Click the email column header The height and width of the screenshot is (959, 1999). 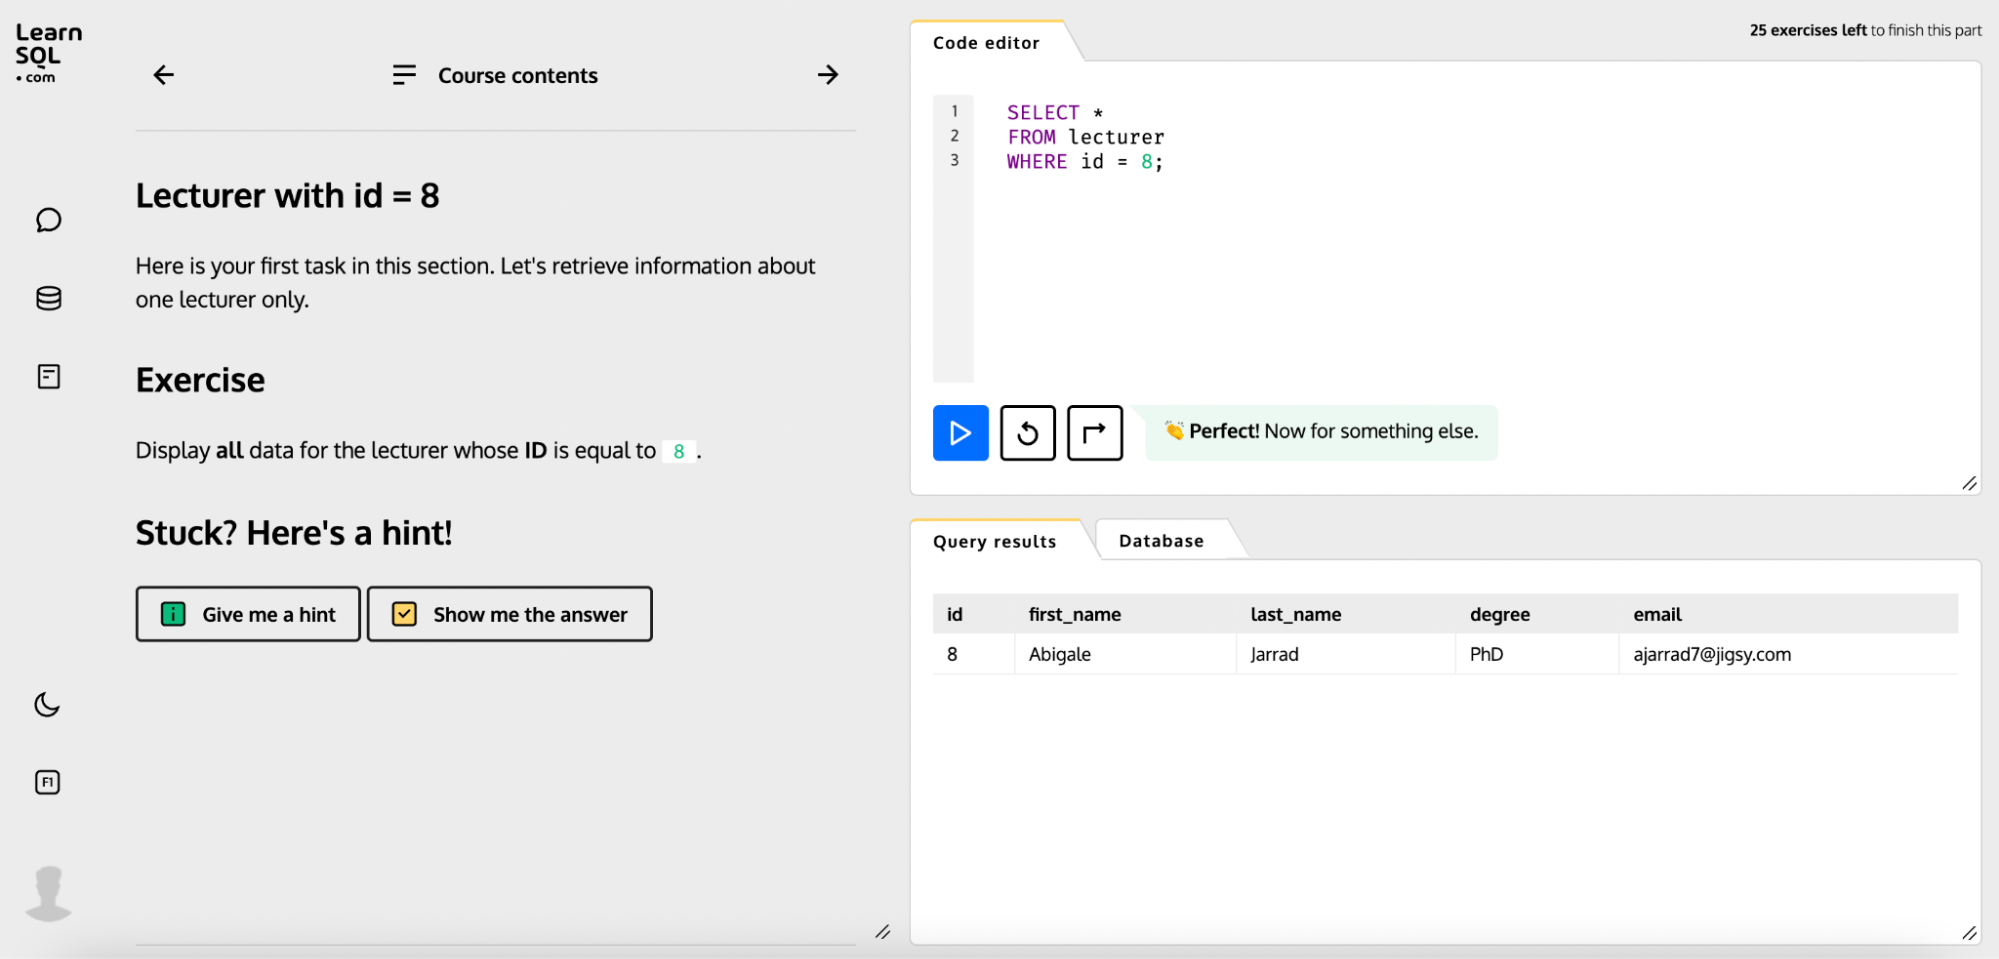click(1657, 614)
